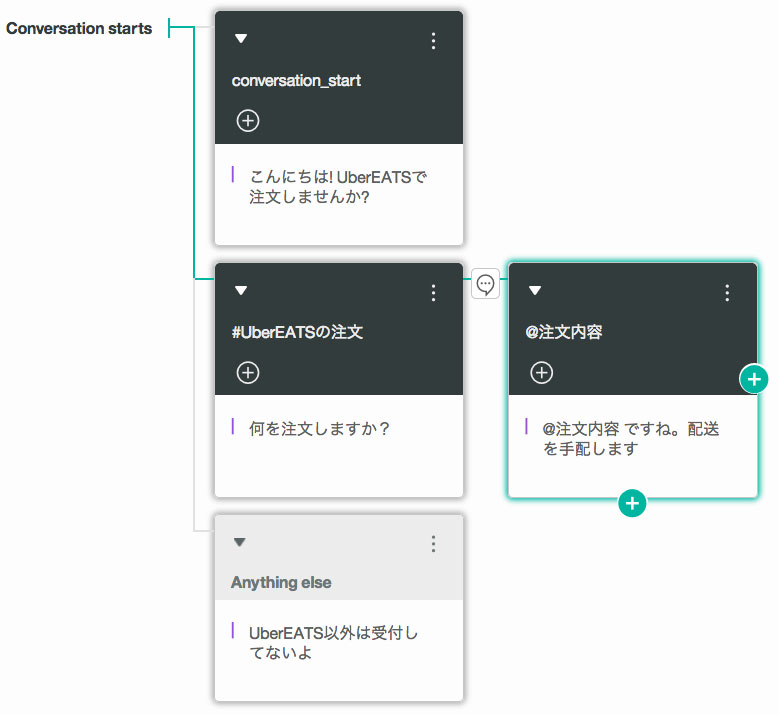778x715 pixels.
Task: Collapse the @注文内容 node triangle
Action: click(x=535, y=290)
